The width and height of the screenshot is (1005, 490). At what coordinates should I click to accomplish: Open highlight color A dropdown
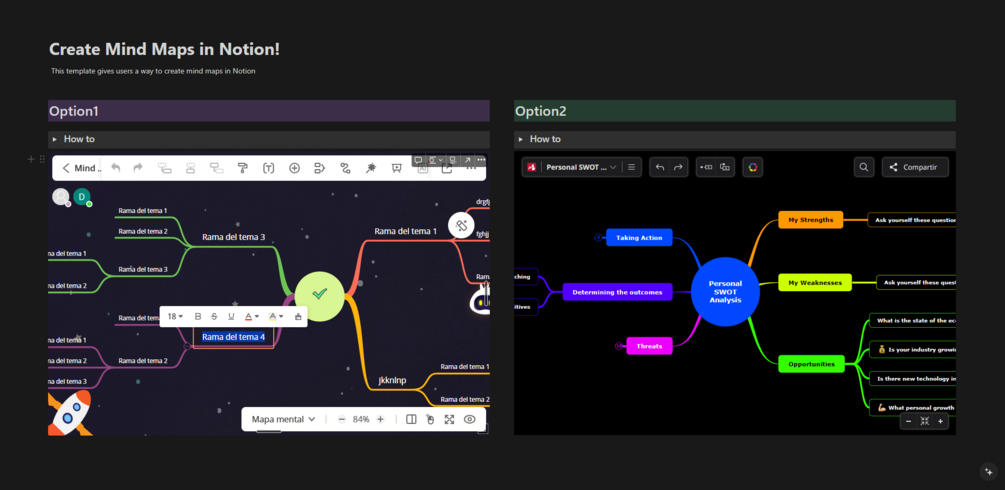point(276,316)
